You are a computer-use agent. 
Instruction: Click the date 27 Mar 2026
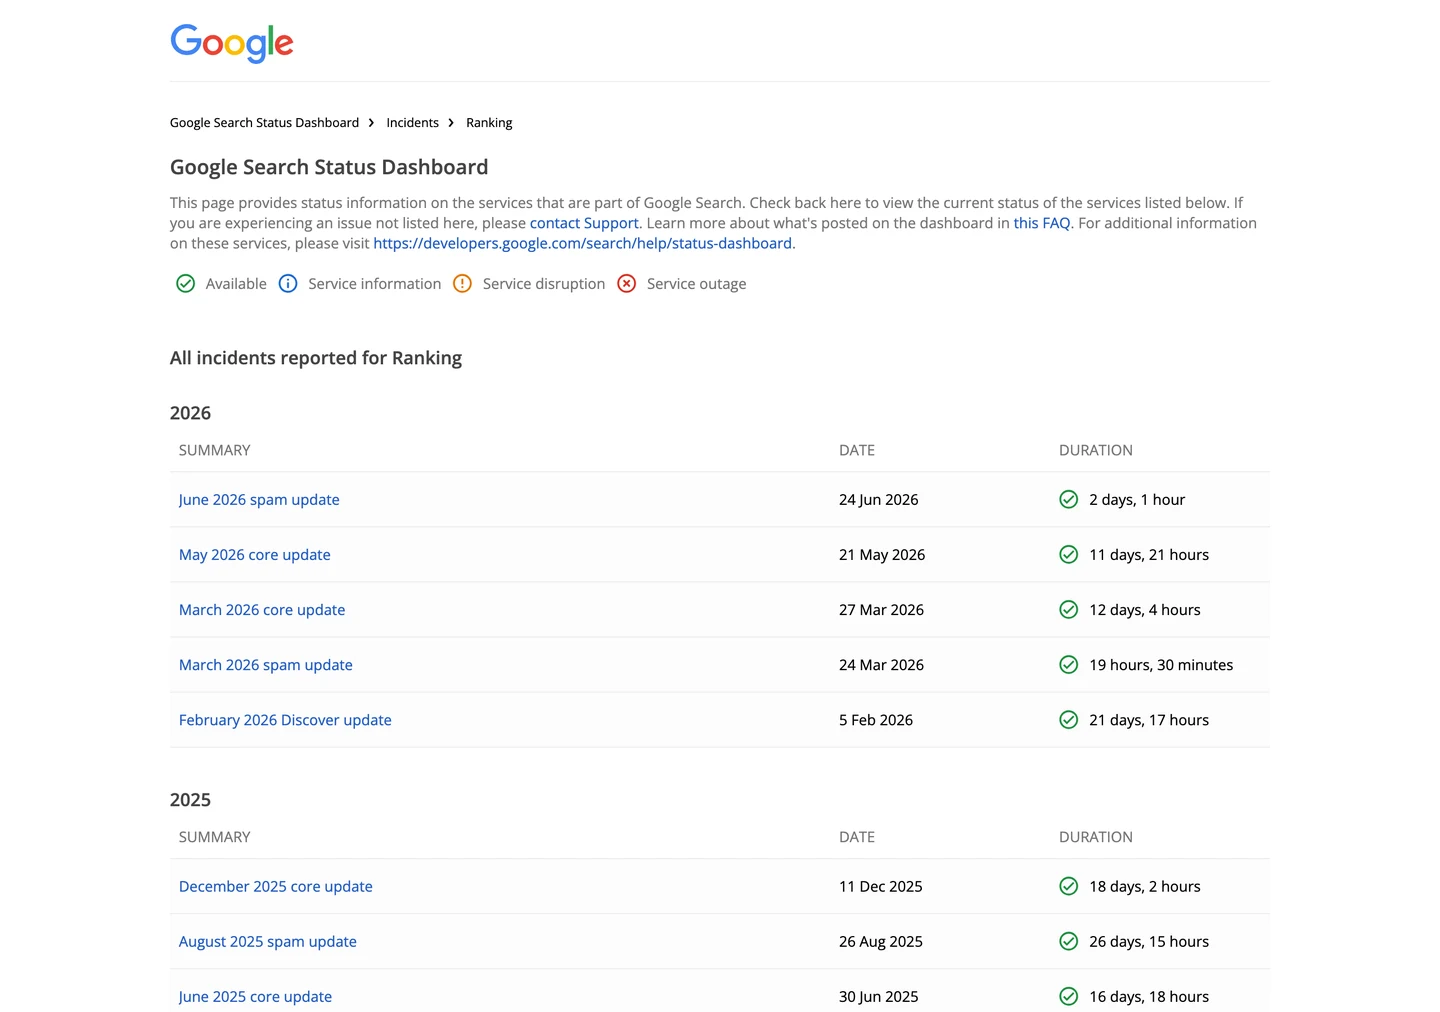(x=881, y=610)
